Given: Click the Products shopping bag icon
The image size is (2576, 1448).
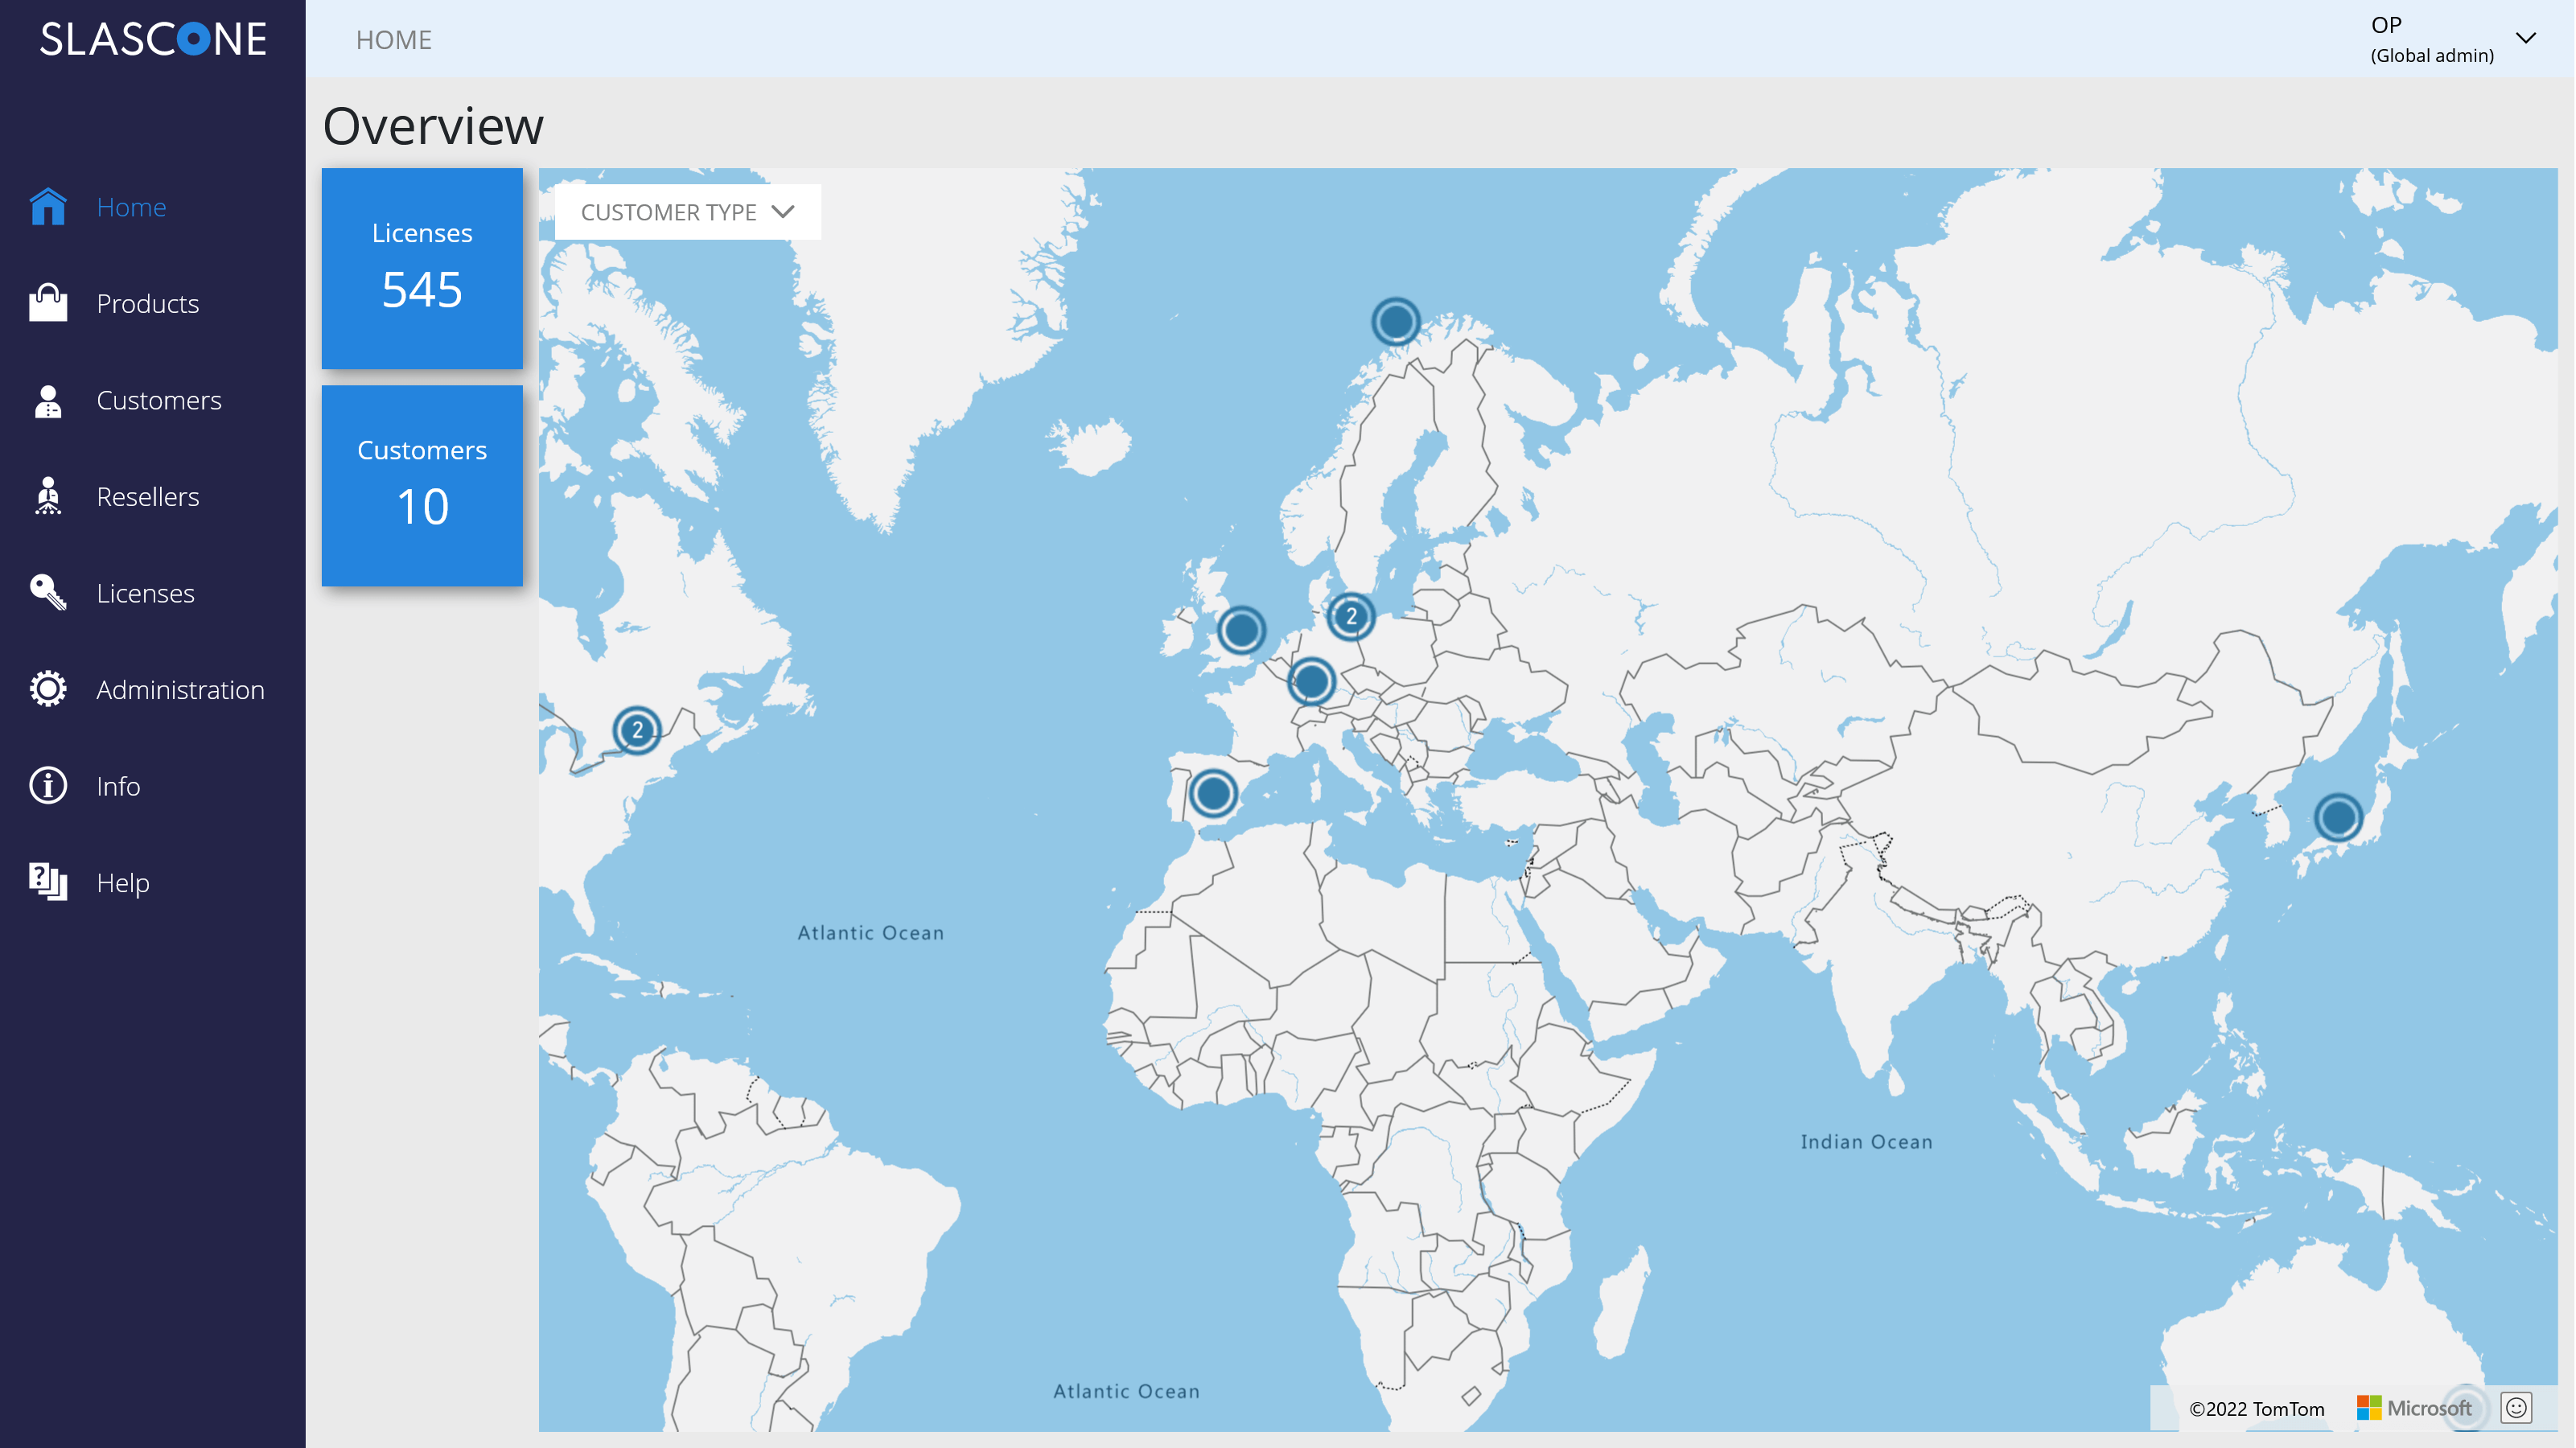Looking at the screenshot, I should (x=48, y=303).
